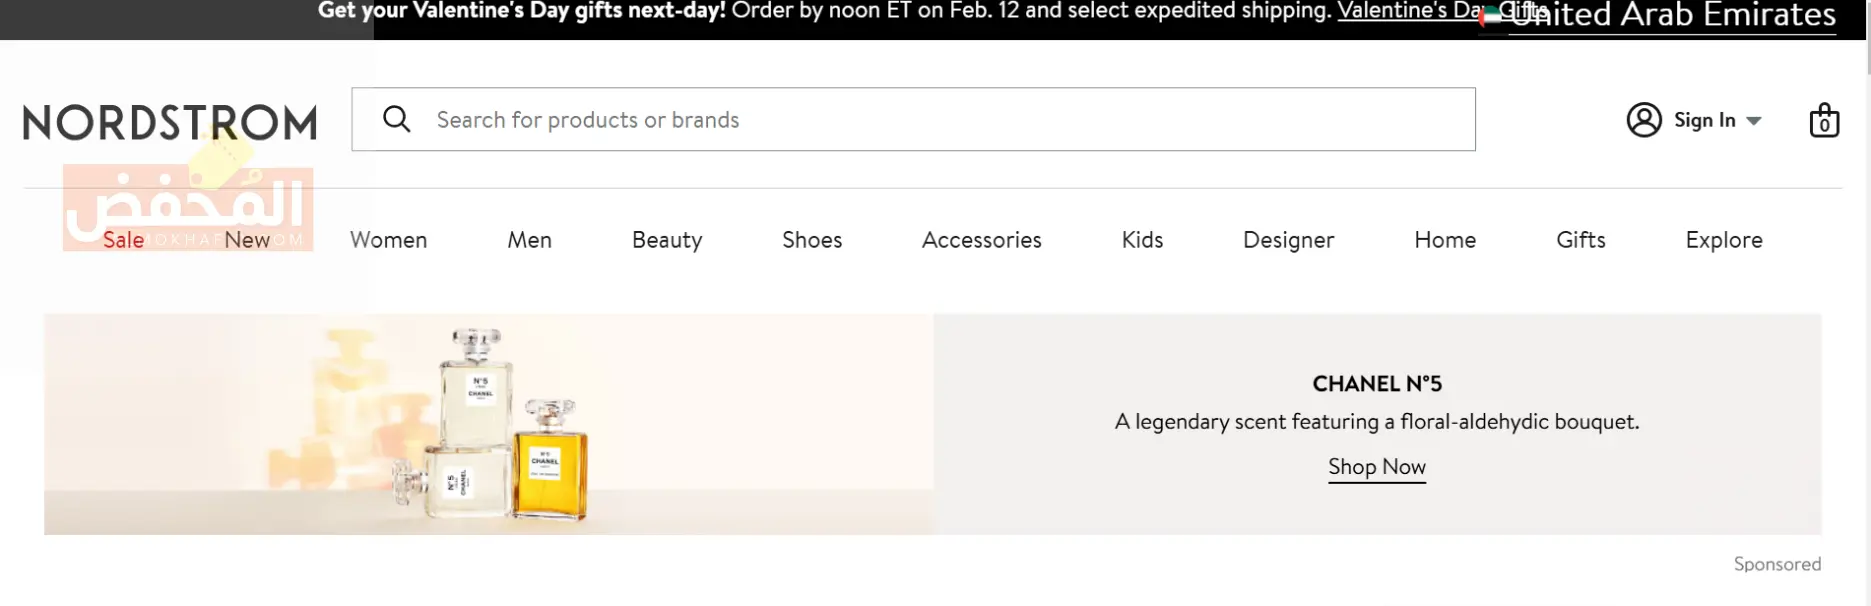The height and width of the screenshot is (606, 1871).
Task: Click the Nordstrom logo
Action: (170, 123)
